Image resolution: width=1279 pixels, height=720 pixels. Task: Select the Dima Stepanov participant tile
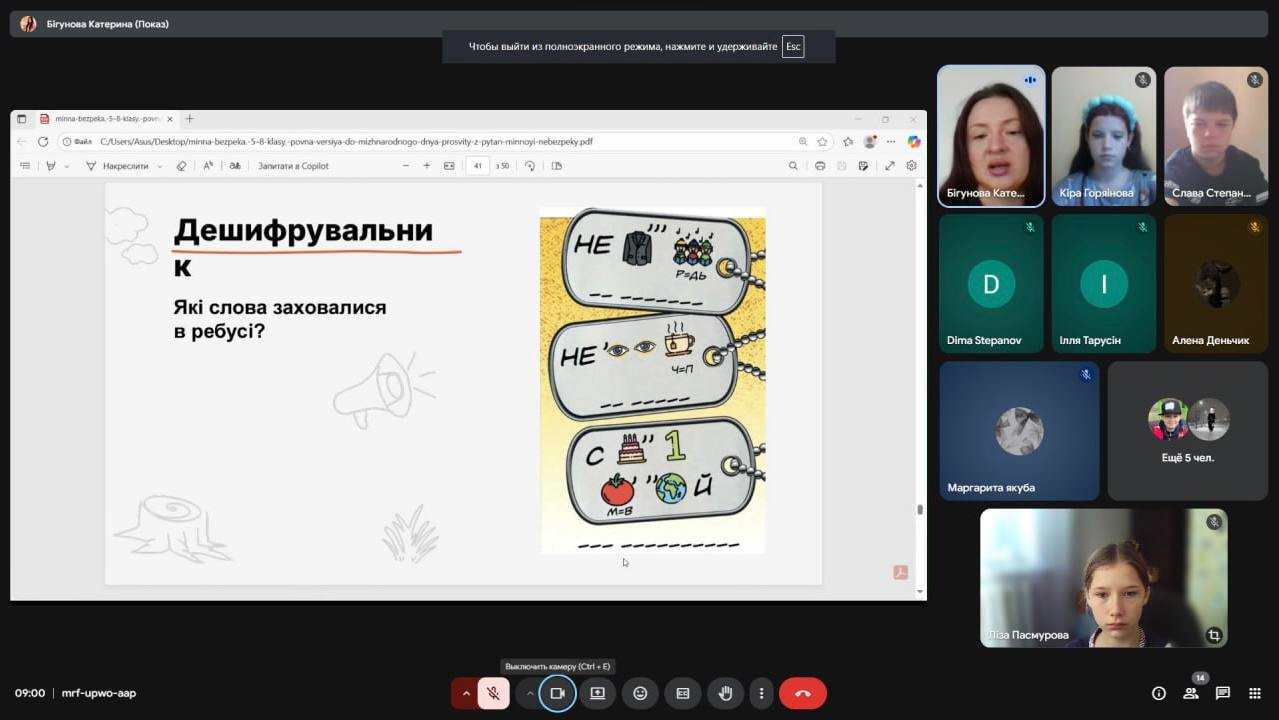click(991, 284)
